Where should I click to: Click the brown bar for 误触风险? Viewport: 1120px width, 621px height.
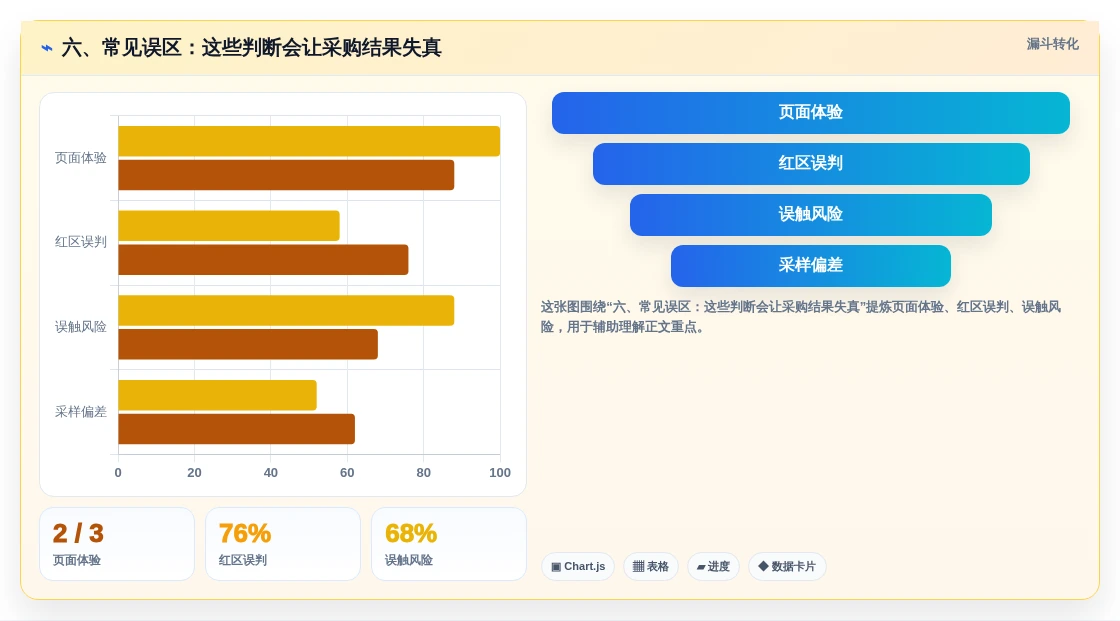(x=248, y=344)
